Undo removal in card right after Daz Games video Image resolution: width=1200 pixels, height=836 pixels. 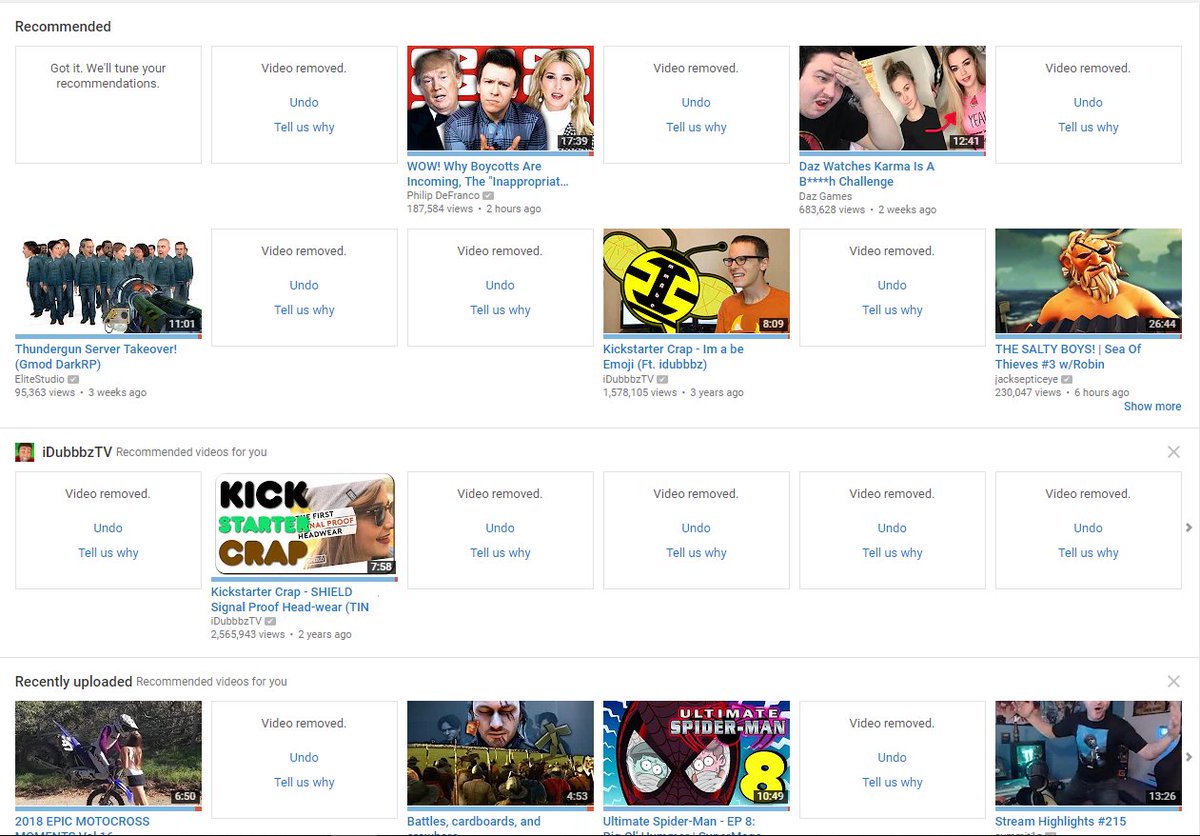click(x=1088, y=102)
